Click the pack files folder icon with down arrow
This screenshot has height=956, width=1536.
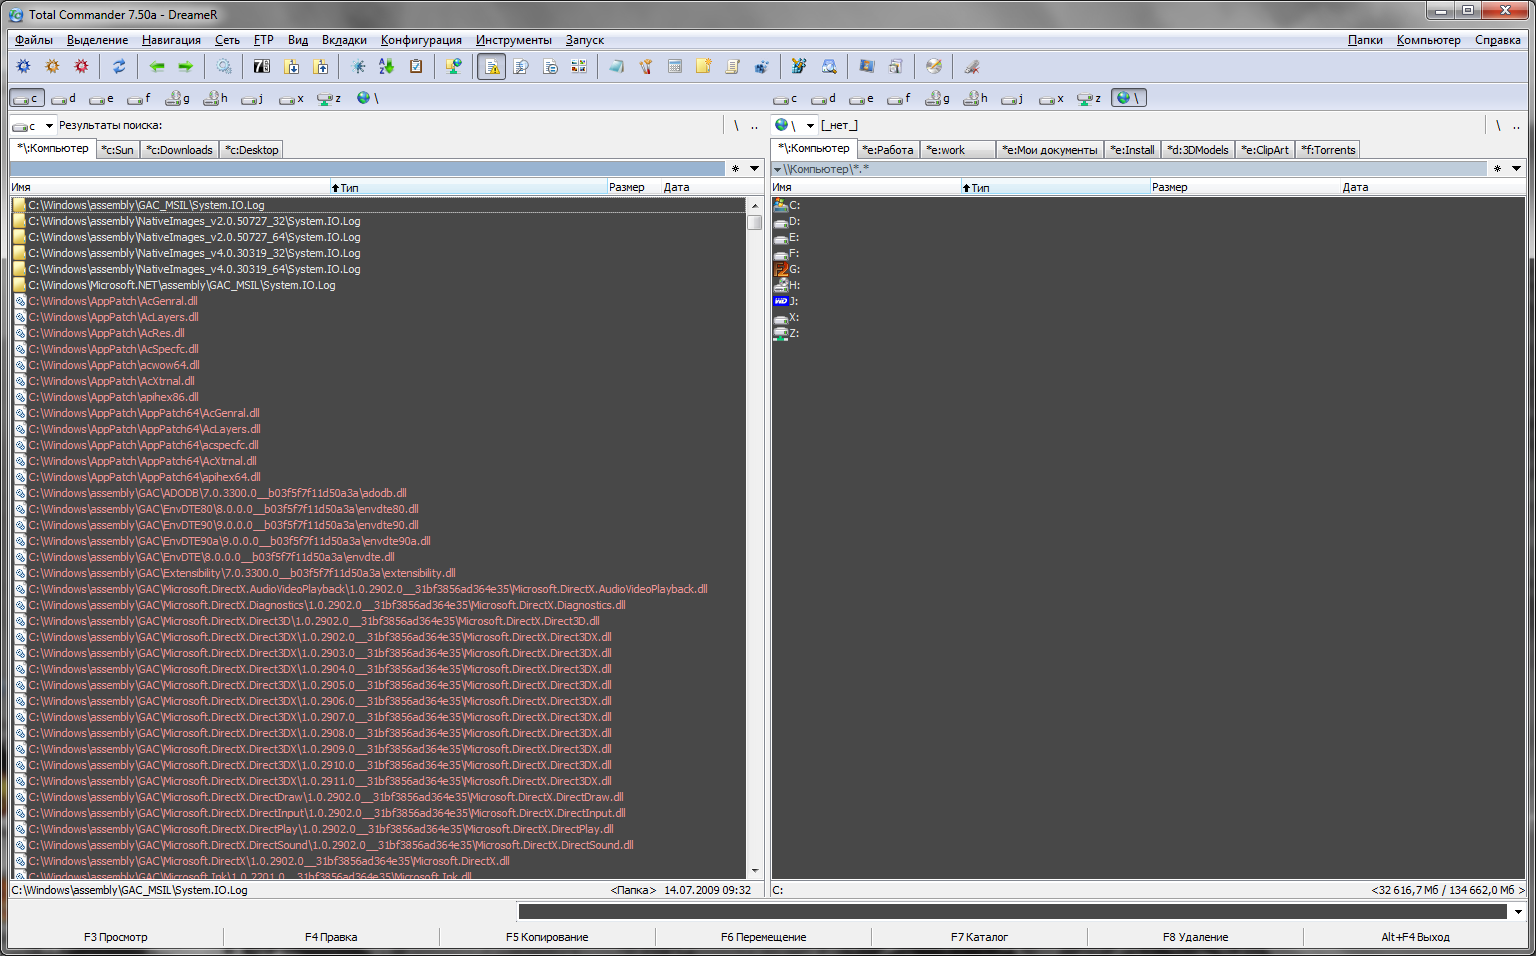click(292, 66)
